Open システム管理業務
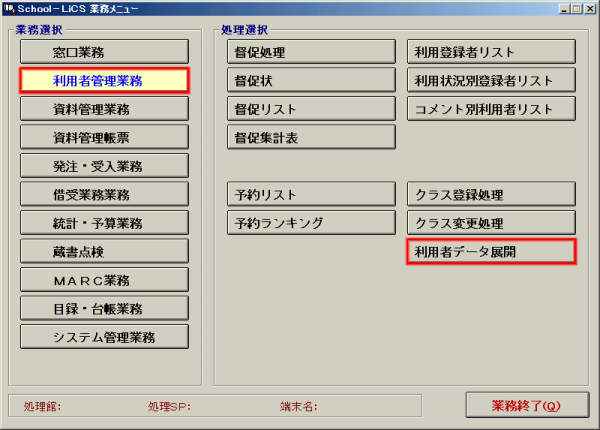The image size is (600, 430). pyautogui.click(x=104, y=337)
